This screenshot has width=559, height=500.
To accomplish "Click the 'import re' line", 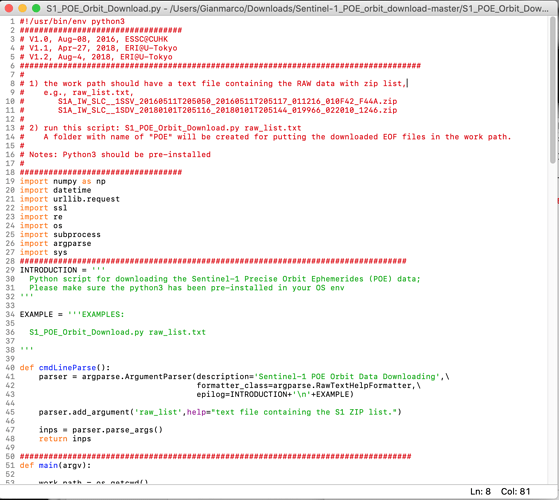I will point(41,217).
